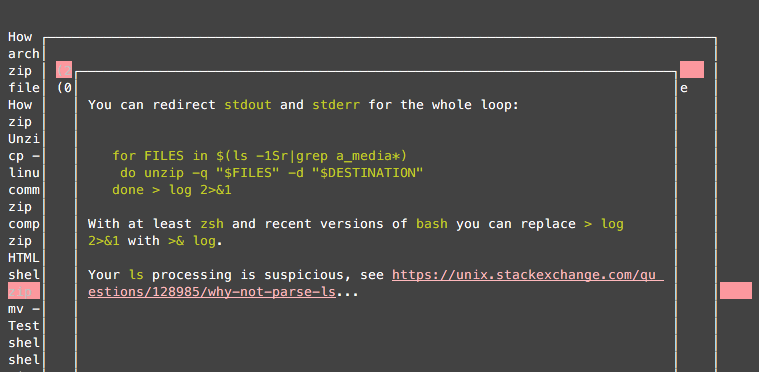Select the question starting with 'arch'
The image size is (759, 372).
[x=23, y=54]
